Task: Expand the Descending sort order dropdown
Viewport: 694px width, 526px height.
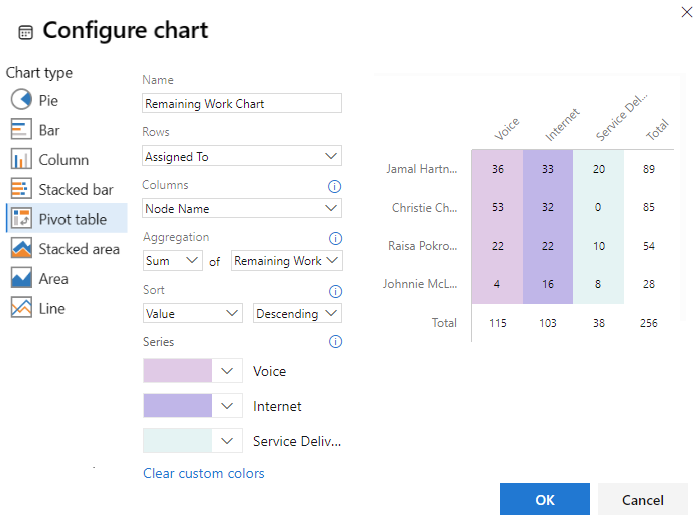Action: coord(297,314)
